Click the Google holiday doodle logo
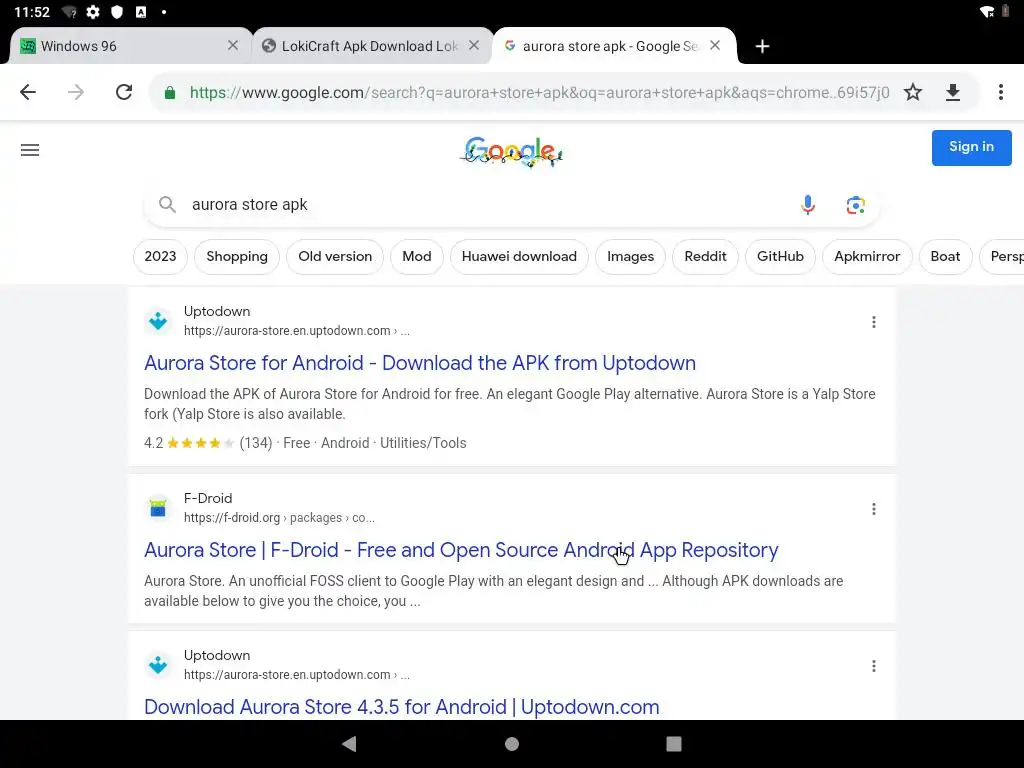This screenshot has width=1024, height=768. 511,152
